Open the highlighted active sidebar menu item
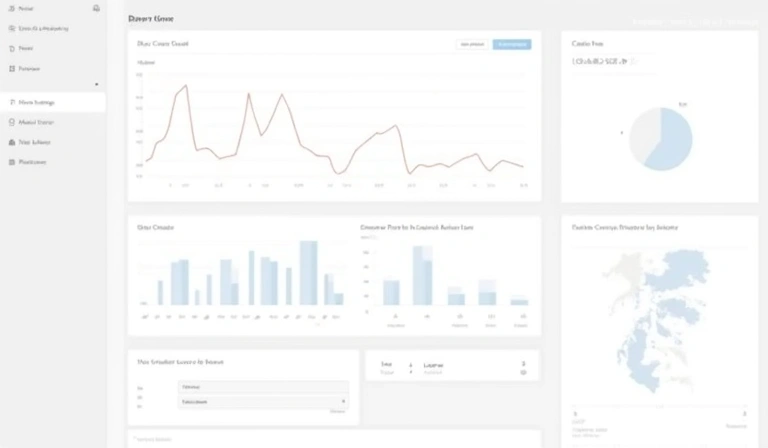This screenshot has width=768, height=448. tap(52, 102)
